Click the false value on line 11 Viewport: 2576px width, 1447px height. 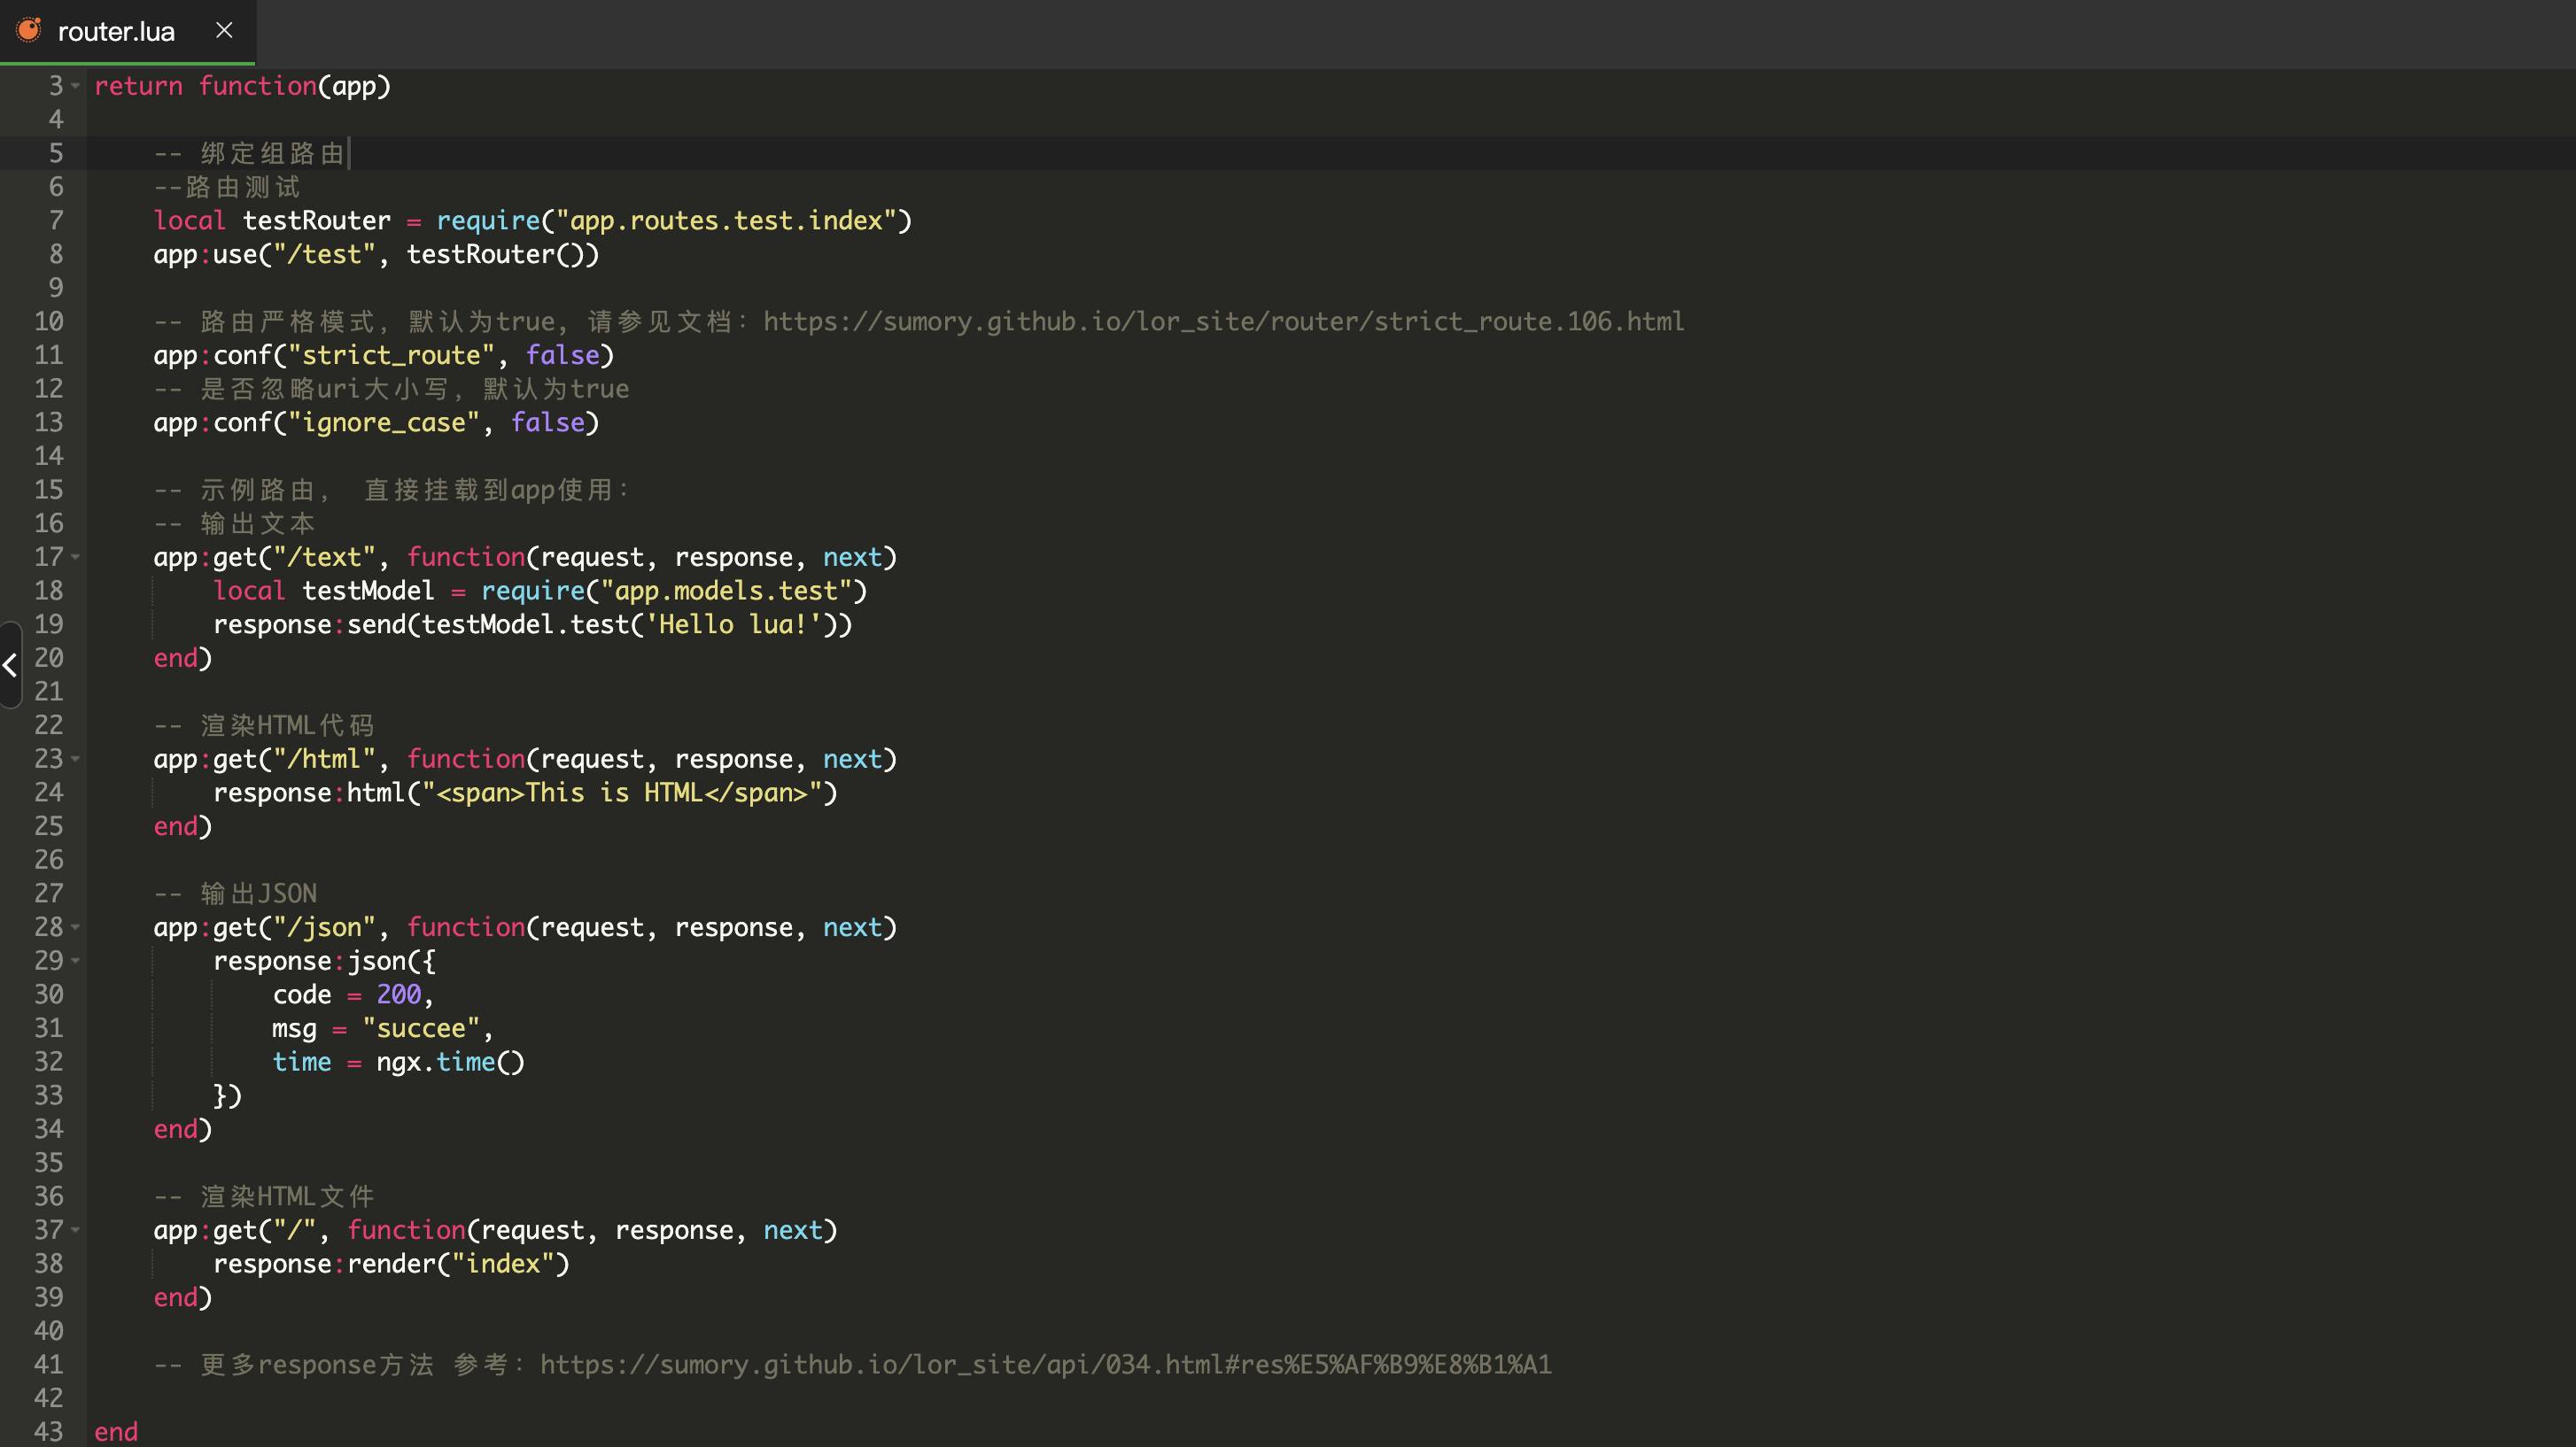point(562,355)
